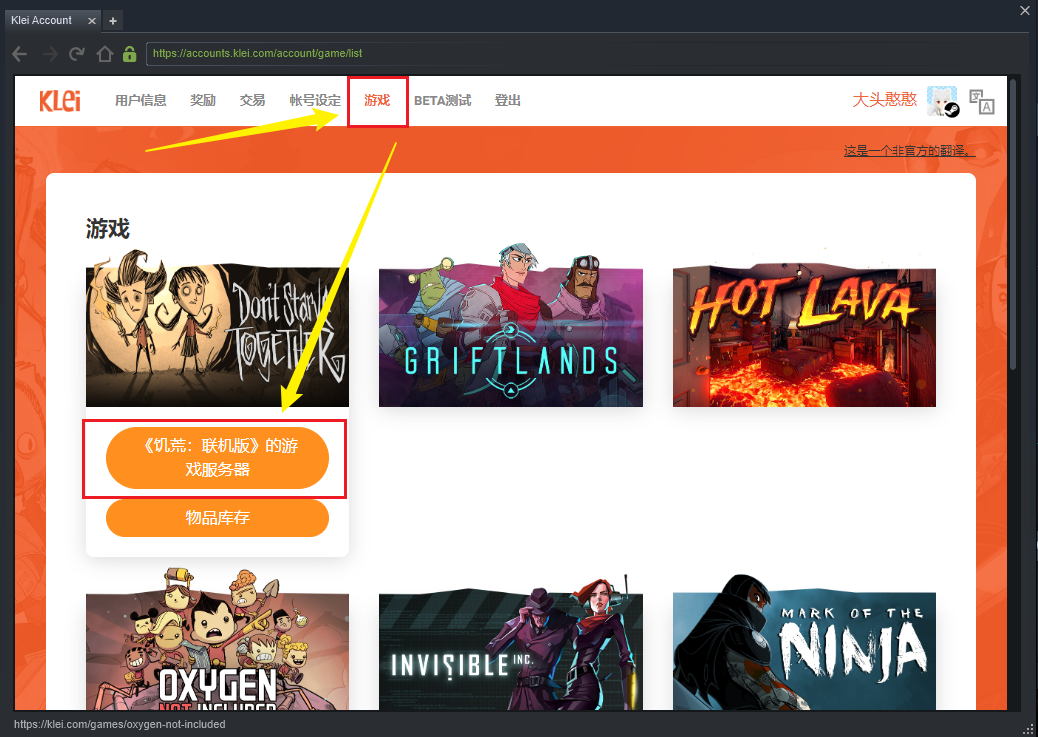Go back to the previous page
This screenshot has height=737, width=1038.
pos(20,54)
